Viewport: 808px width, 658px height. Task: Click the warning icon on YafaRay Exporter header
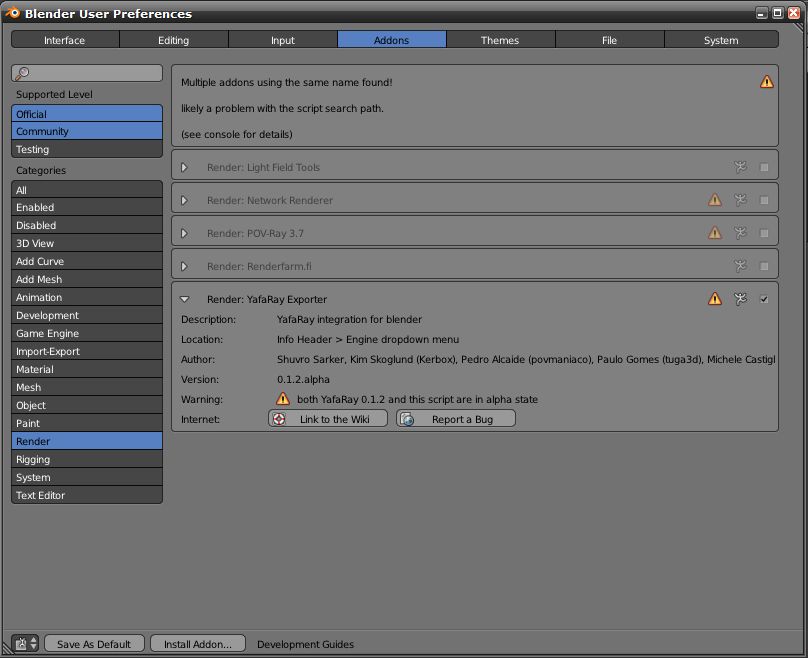(x=714, y=299)
